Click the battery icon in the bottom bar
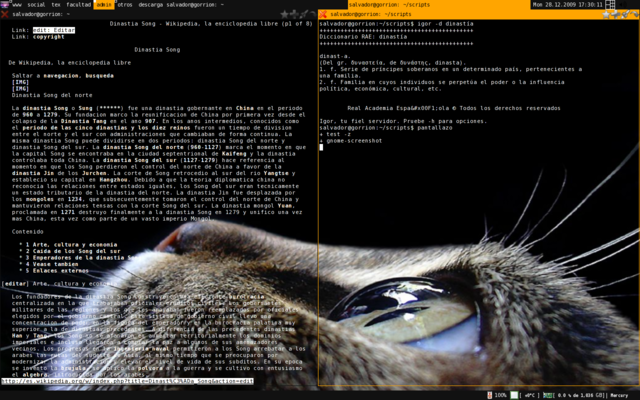This screenshot has height=400, width=640. coord(489,395)
